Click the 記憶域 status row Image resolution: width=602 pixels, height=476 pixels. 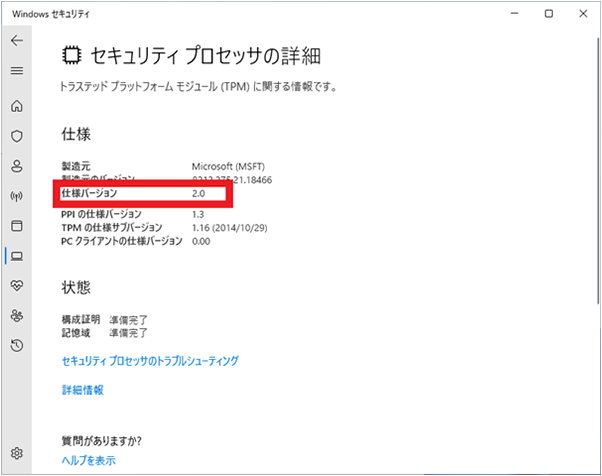click(104, 332)
